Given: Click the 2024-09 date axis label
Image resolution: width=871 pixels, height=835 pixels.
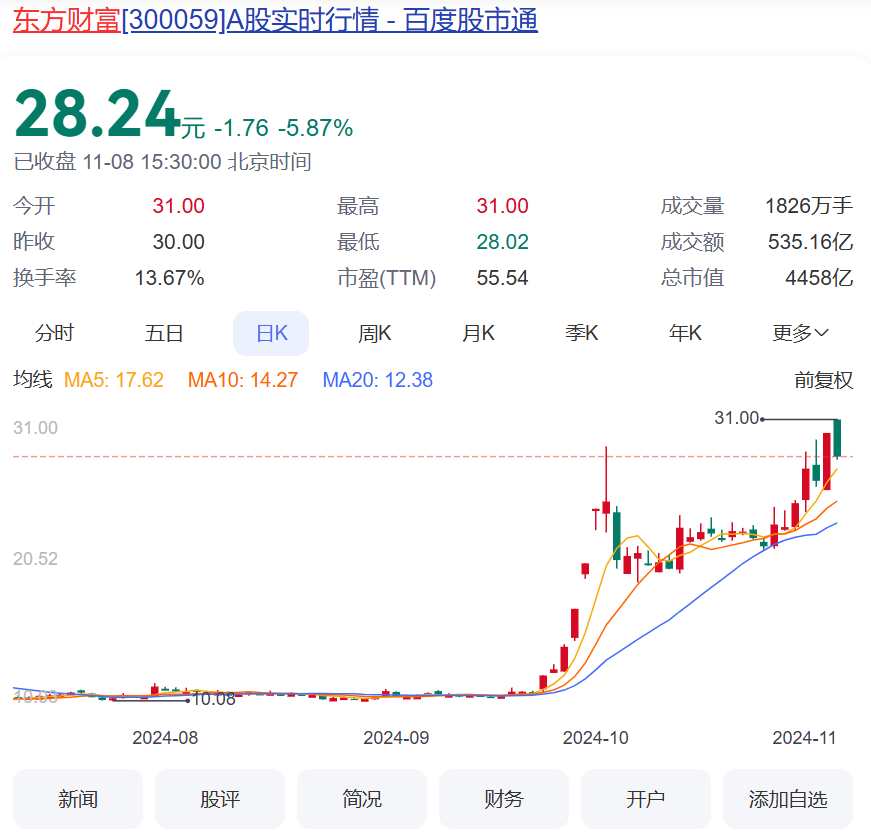Looking at the screenshot, I should 396,738.
